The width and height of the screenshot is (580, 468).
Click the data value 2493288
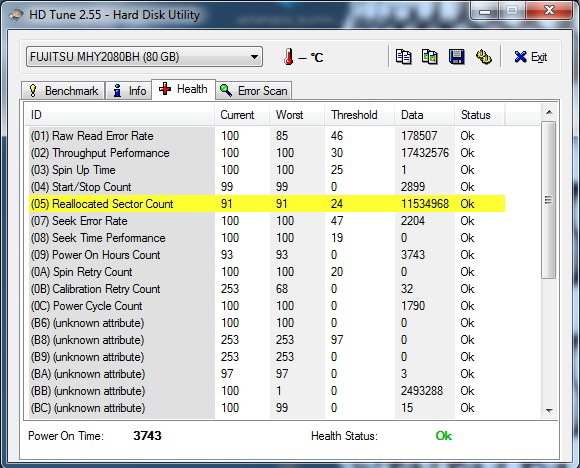[422, 391]
